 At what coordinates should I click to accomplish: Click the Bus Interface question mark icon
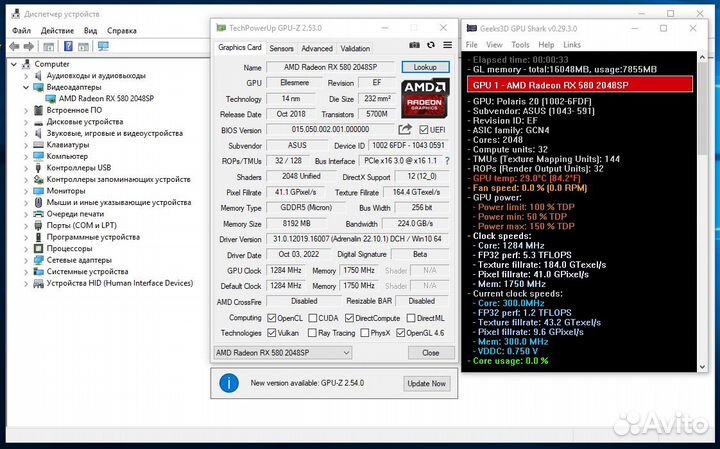click(x=447, y=161)
